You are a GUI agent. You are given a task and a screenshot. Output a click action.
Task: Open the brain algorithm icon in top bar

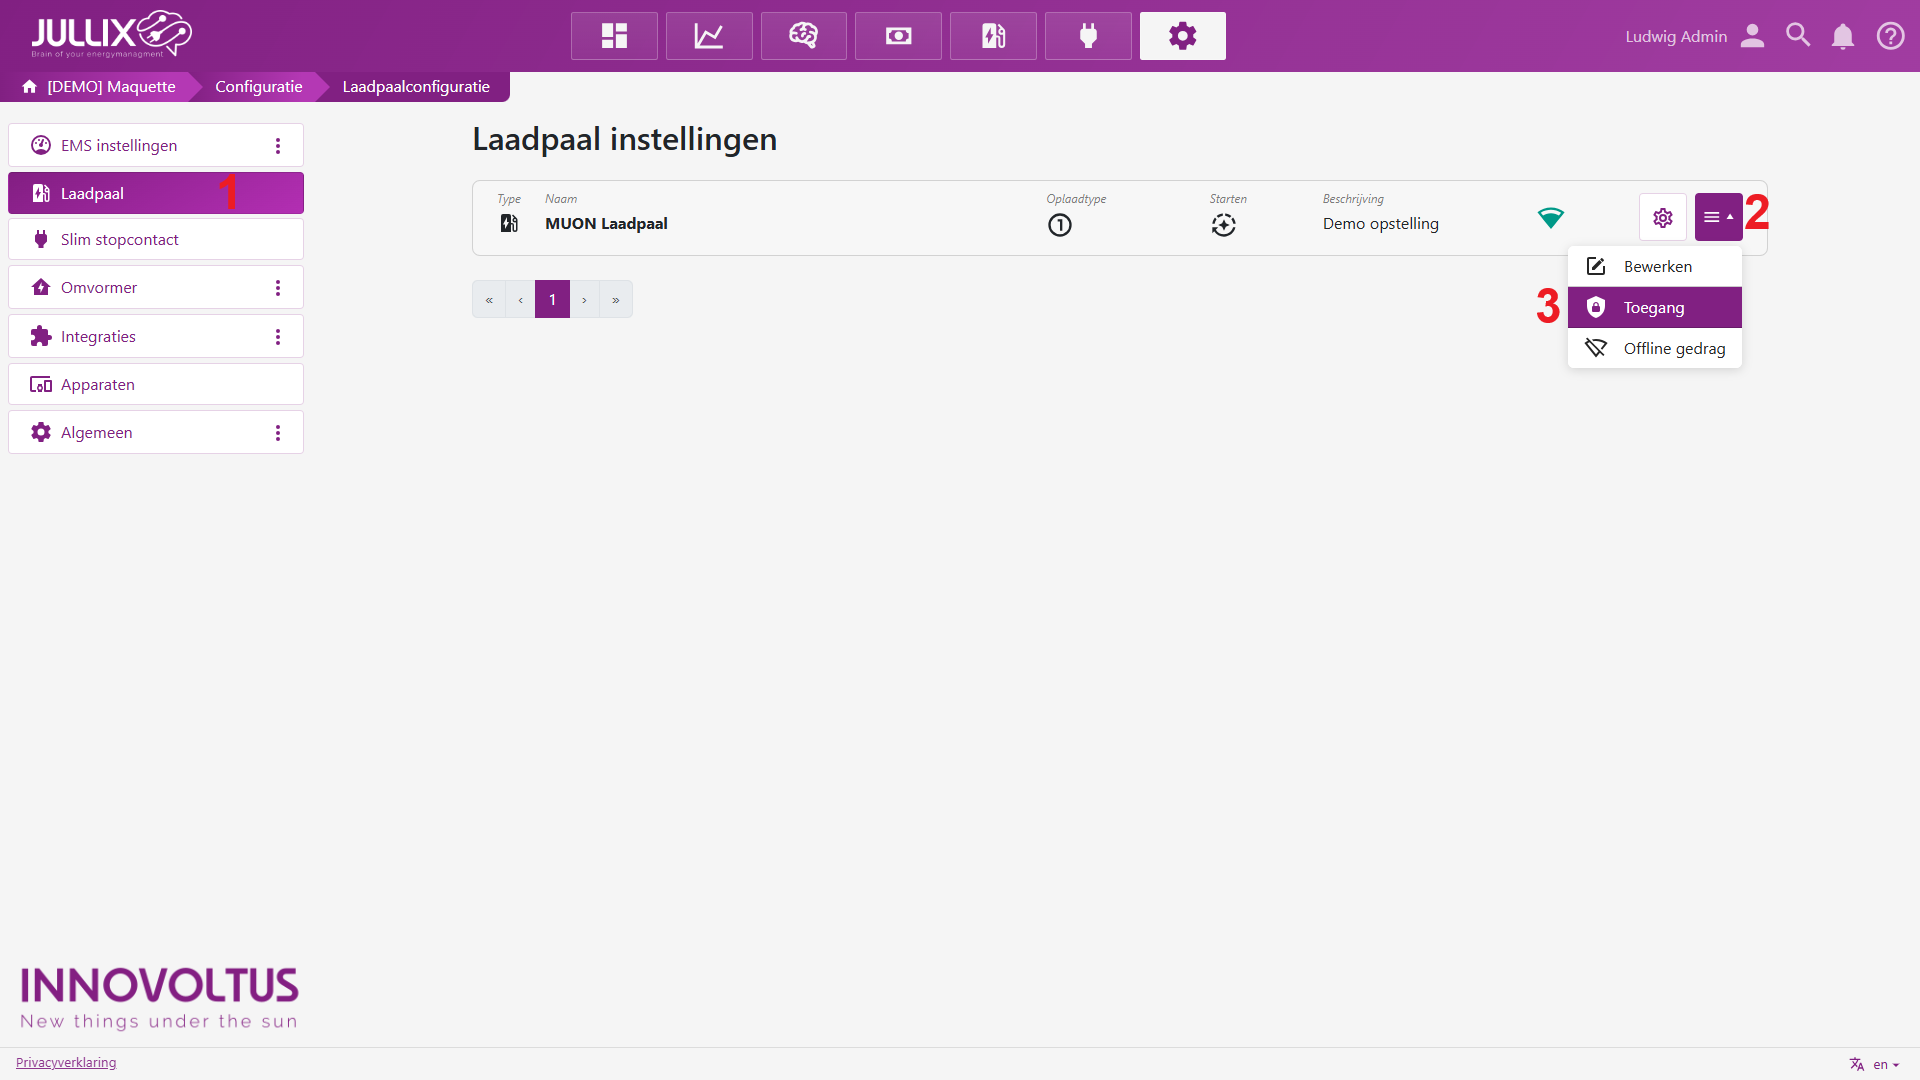803,36
